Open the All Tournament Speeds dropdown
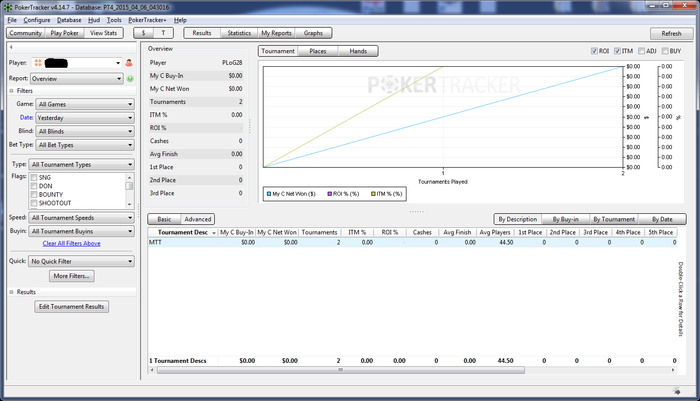The height and width of the screenshot is (401, 700). coord(81,218)
